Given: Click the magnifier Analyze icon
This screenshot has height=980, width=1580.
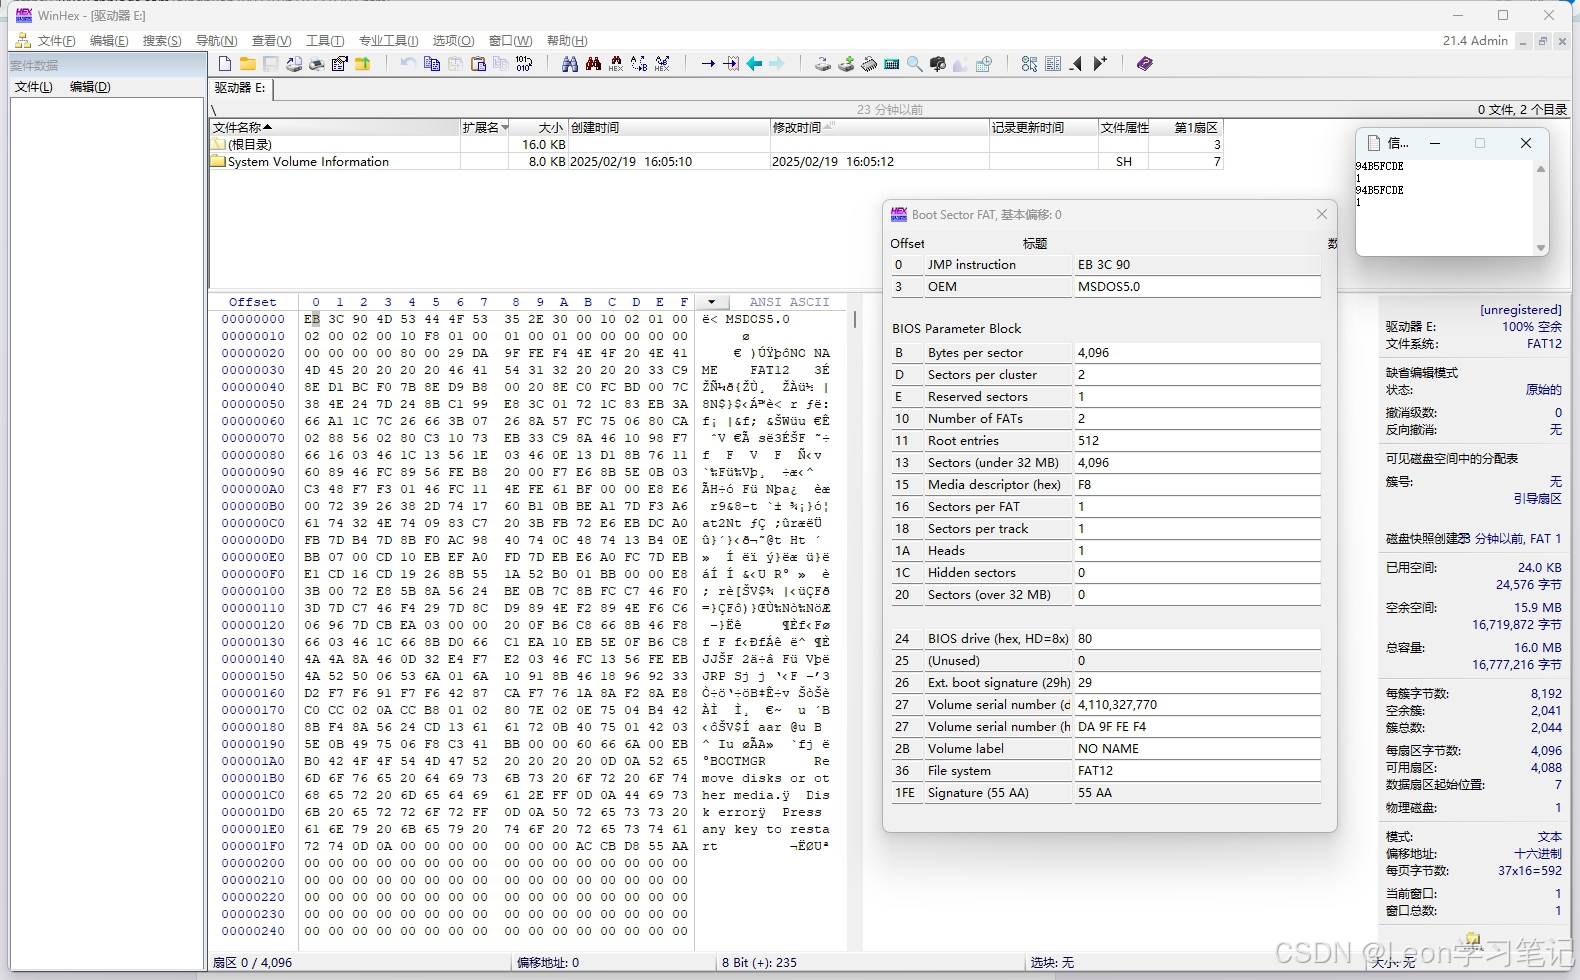Looking at the screenshot, I should click(915, 64).
